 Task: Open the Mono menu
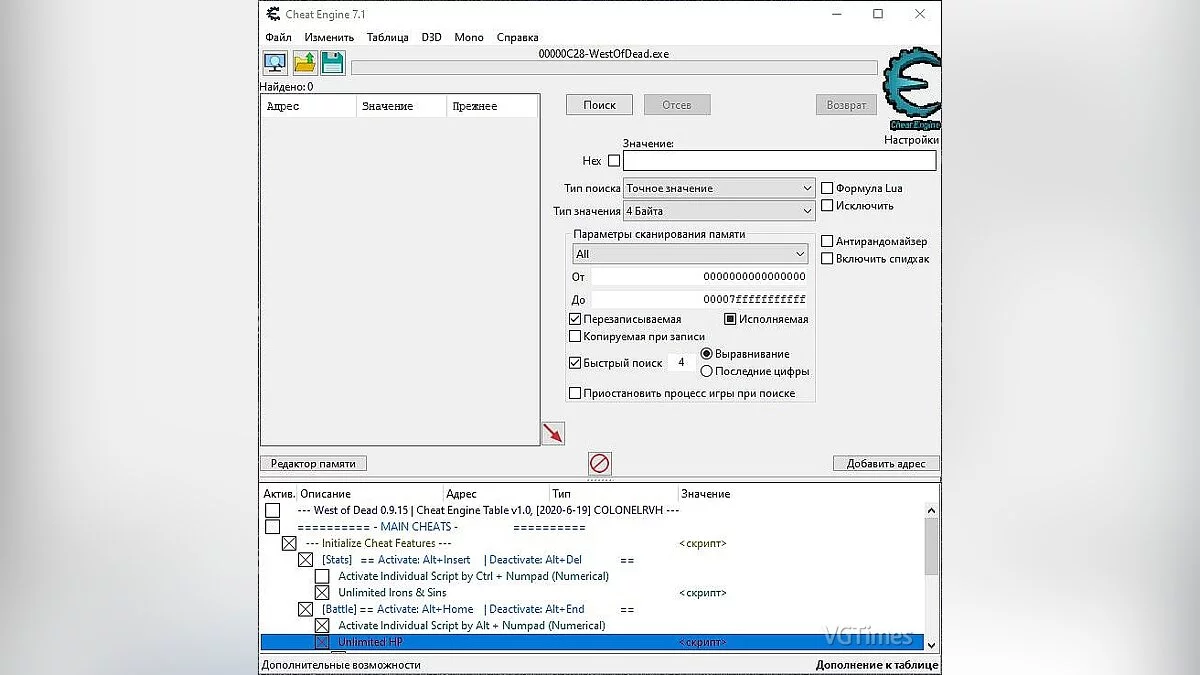coord(469,37)
